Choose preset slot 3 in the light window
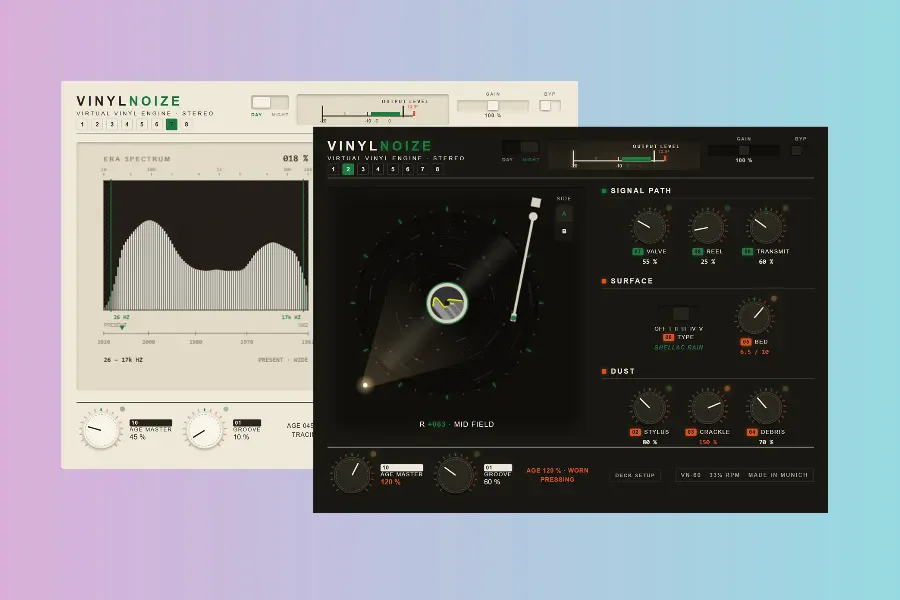The height and width of the screenshot is (600, 900). pyautogui.click(x=112, y=124)
